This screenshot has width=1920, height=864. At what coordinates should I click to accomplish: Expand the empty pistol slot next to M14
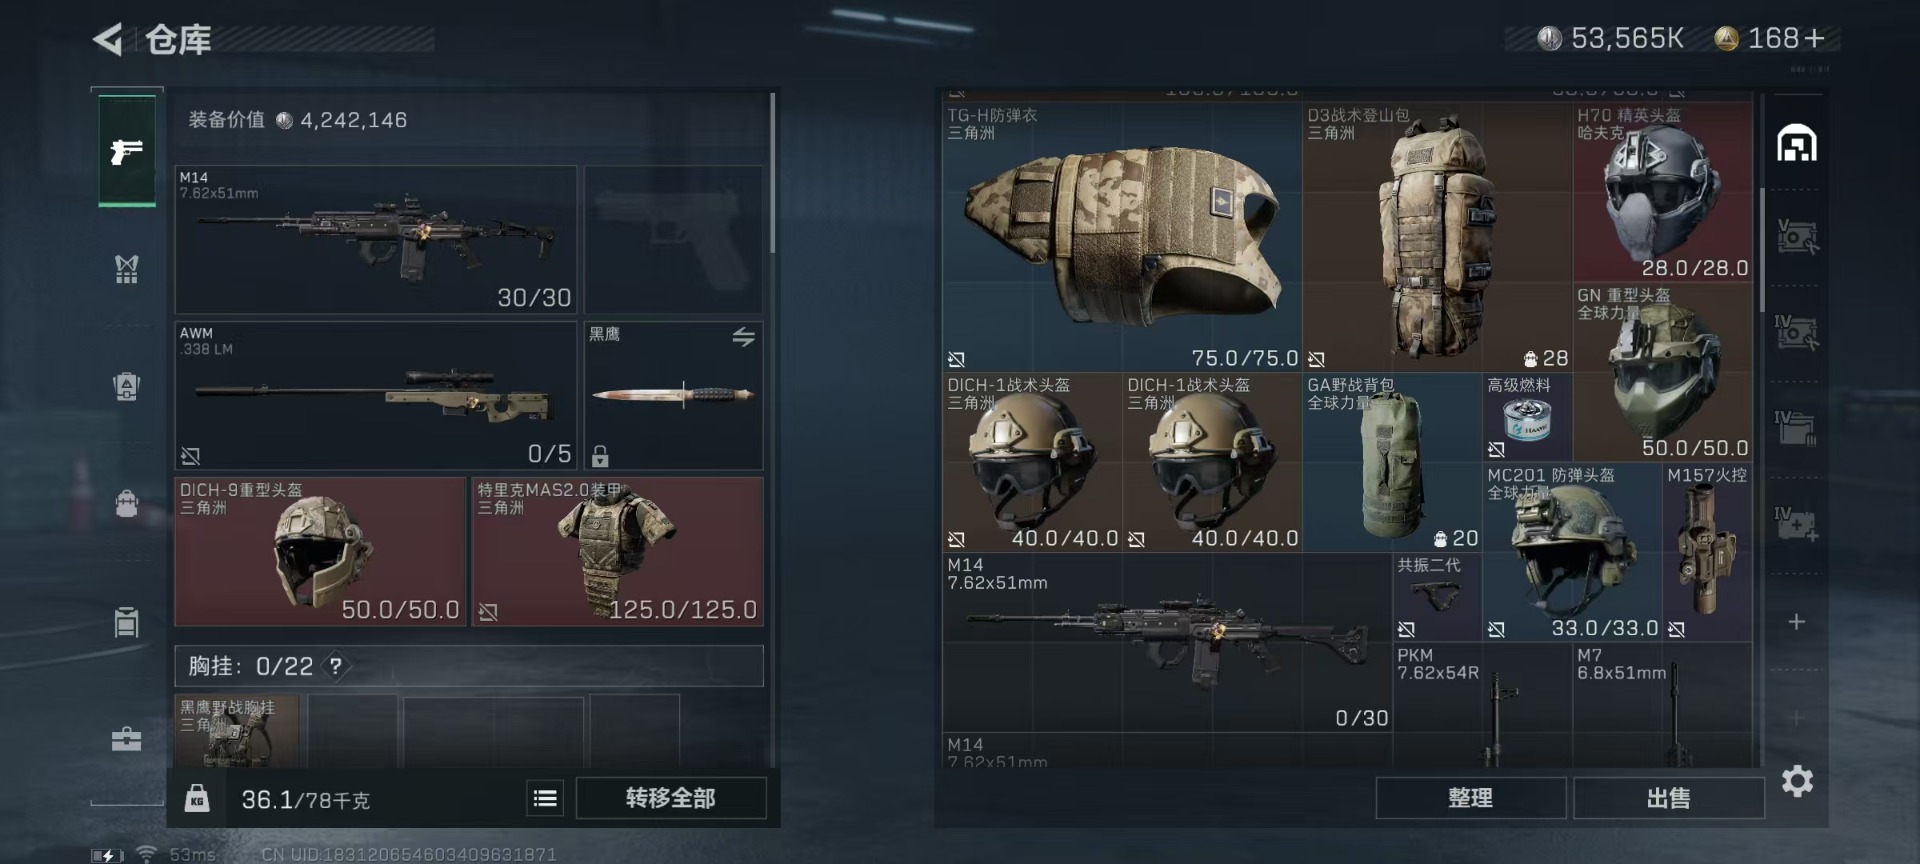[x=673, y=240]
